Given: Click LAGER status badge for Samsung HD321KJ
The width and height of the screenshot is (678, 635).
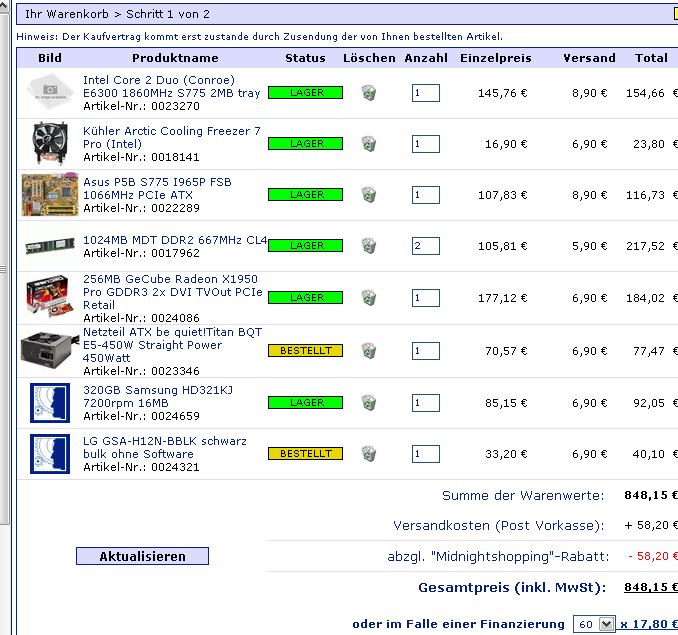Looking at the screenshot, I should tap(306, 402).
